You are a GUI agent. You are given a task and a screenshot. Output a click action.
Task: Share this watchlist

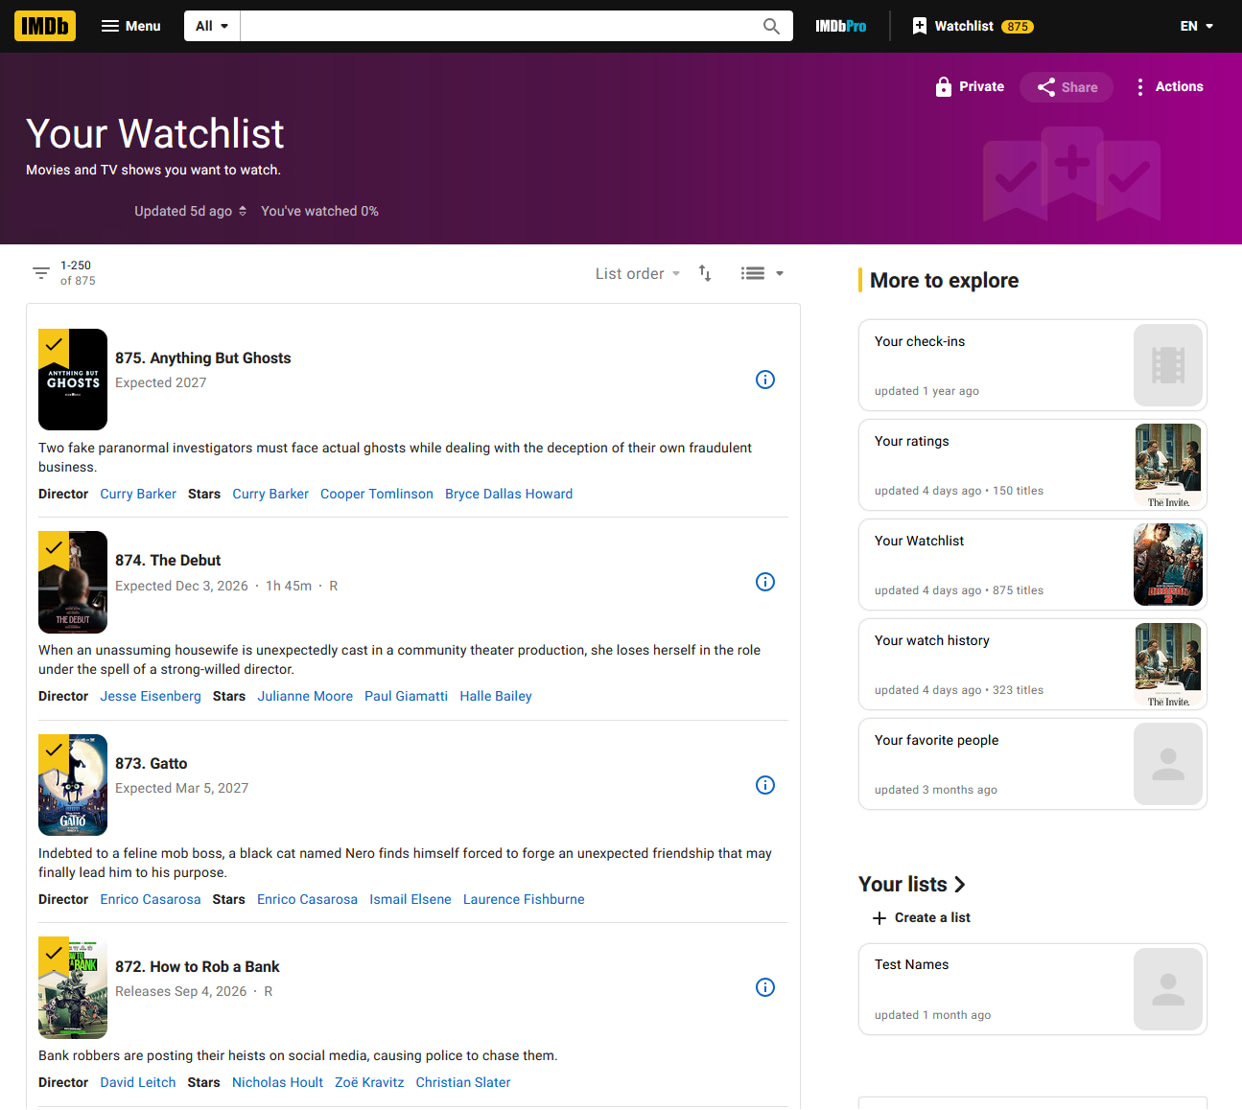1067,87
